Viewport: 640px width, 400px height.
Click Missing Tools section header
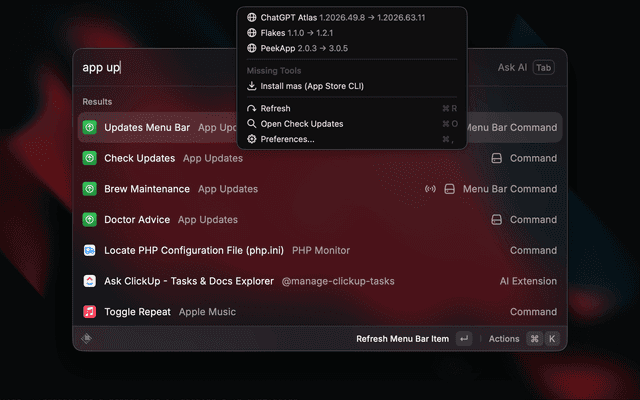click(274, 71)
